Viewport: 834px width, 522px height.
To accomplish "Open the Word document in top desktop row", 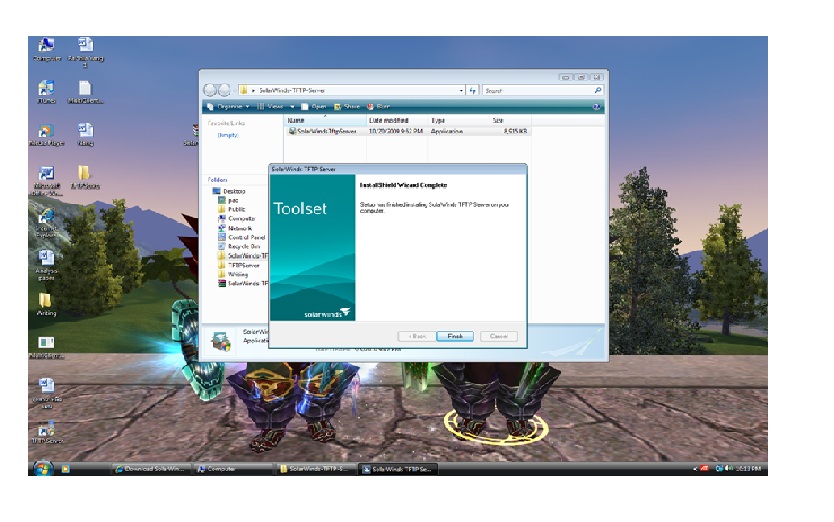I will pos(85,51).
